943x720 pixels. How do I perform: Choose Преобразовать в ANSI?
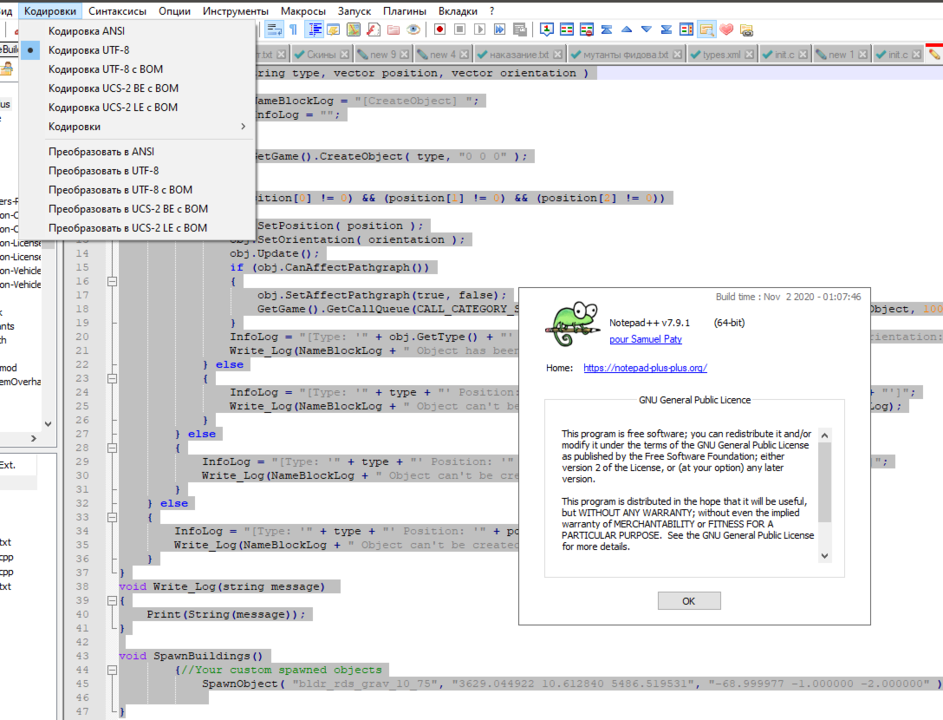(x=137, y=152)
